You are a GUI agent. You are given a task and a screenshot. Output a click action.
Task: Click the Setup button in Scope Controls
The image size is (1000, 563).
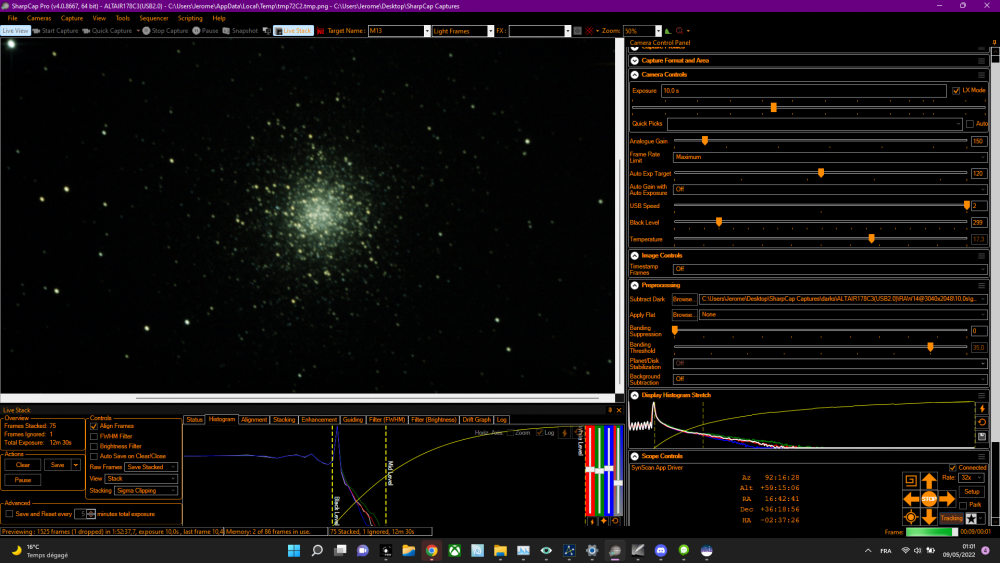tap(971, 492)
